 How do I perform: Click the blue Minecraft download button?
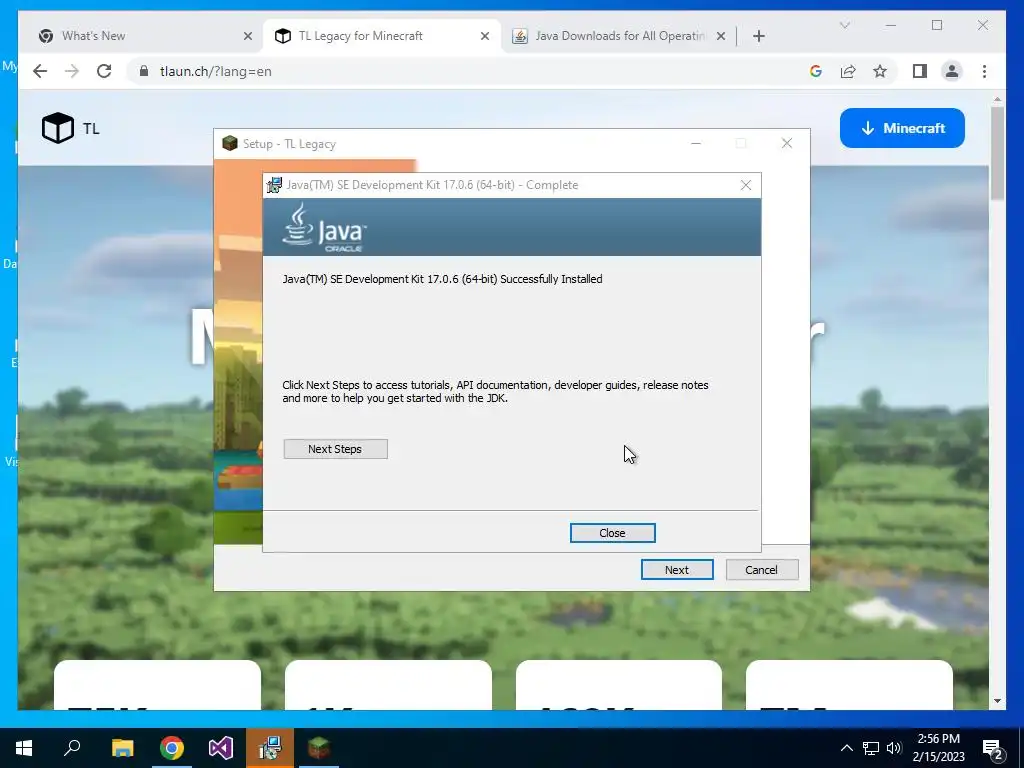[902, 128]
